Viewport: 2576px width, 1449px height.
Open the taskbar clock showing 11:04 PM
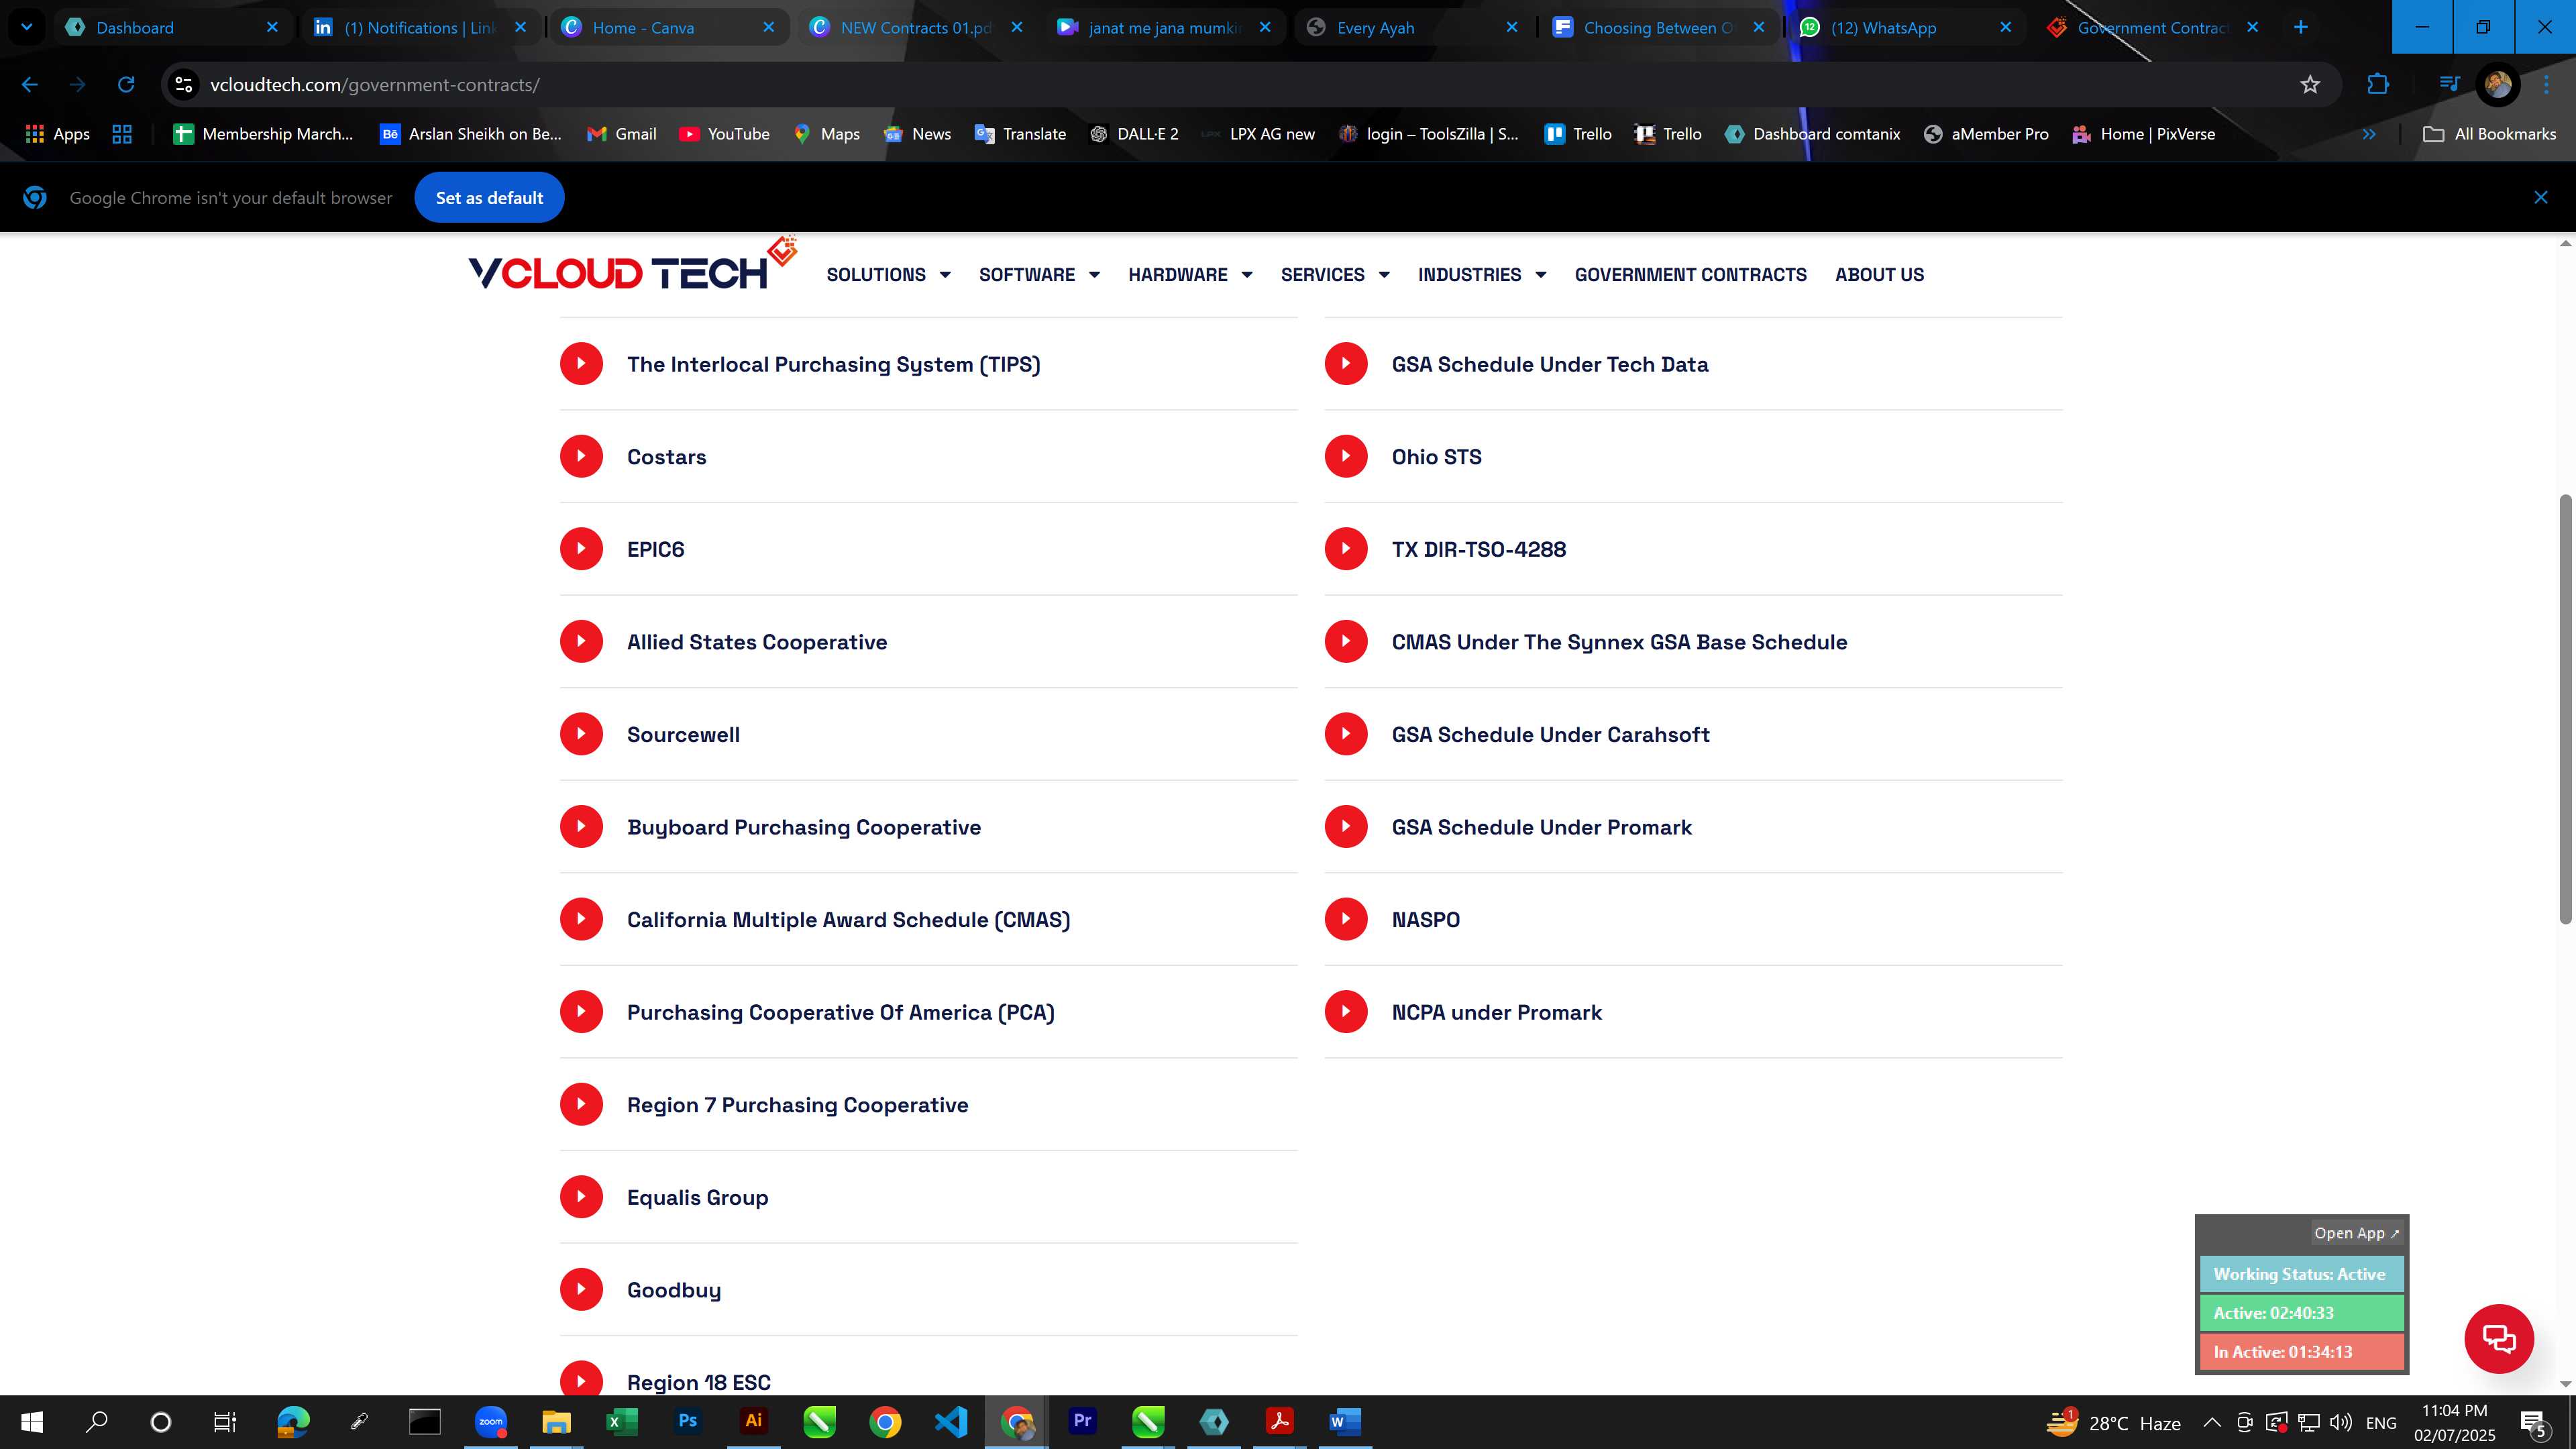click(2454, 1422)
